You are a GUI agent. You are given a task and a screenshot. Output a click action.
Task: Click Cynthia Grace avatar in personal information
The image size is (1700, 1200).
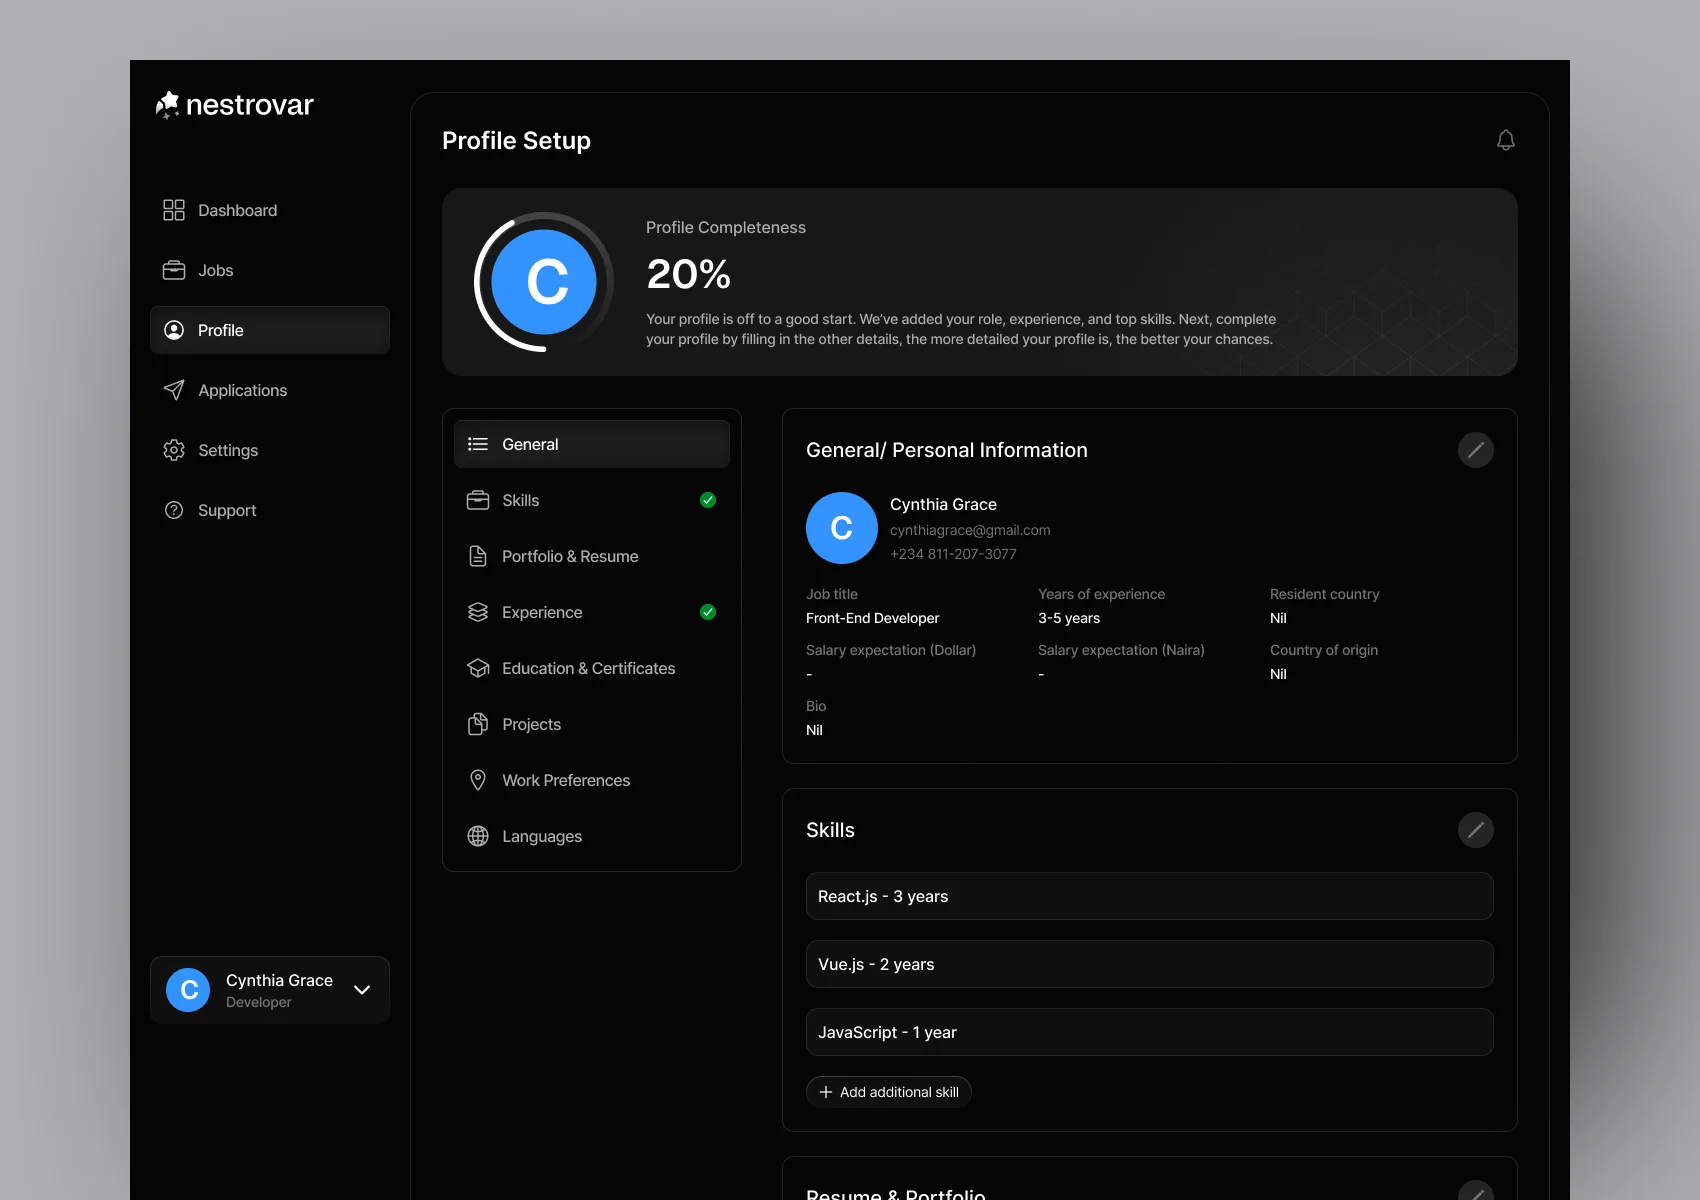pos(842,528)
